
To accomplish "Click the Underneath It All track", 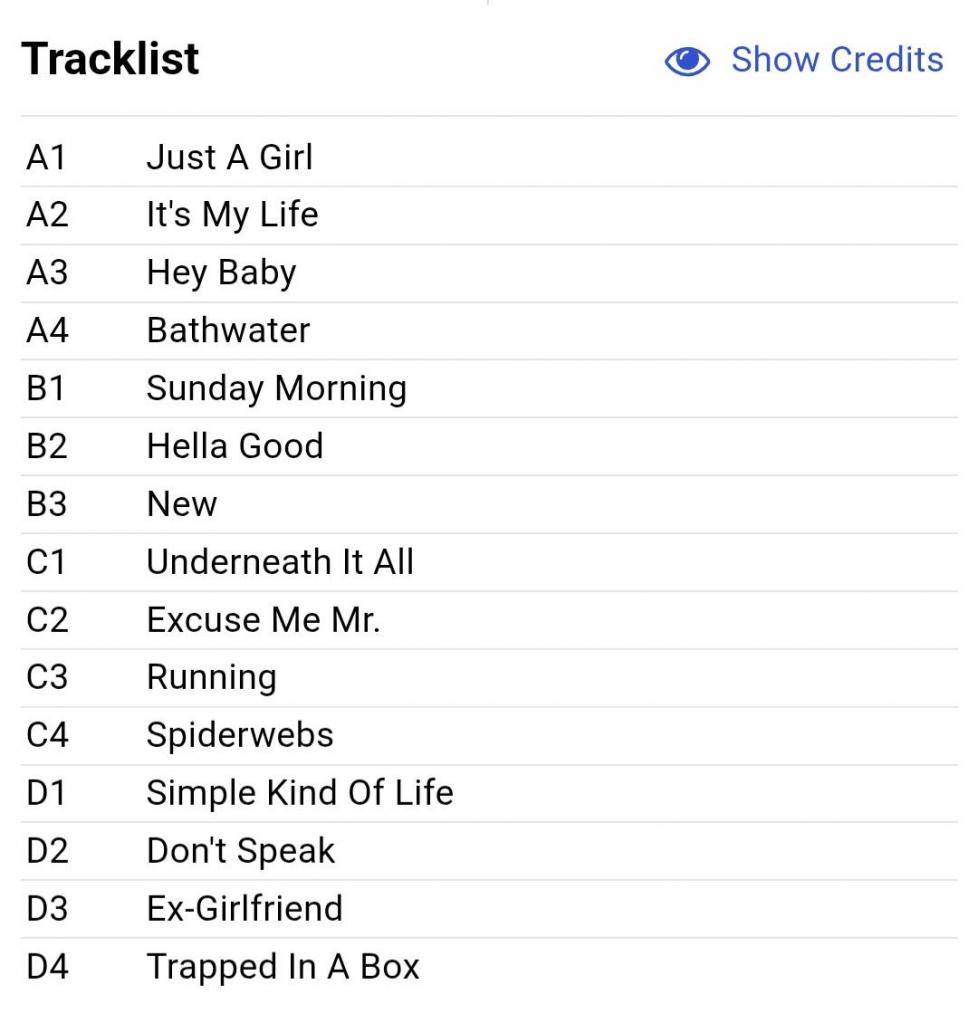I will point(280,562).
